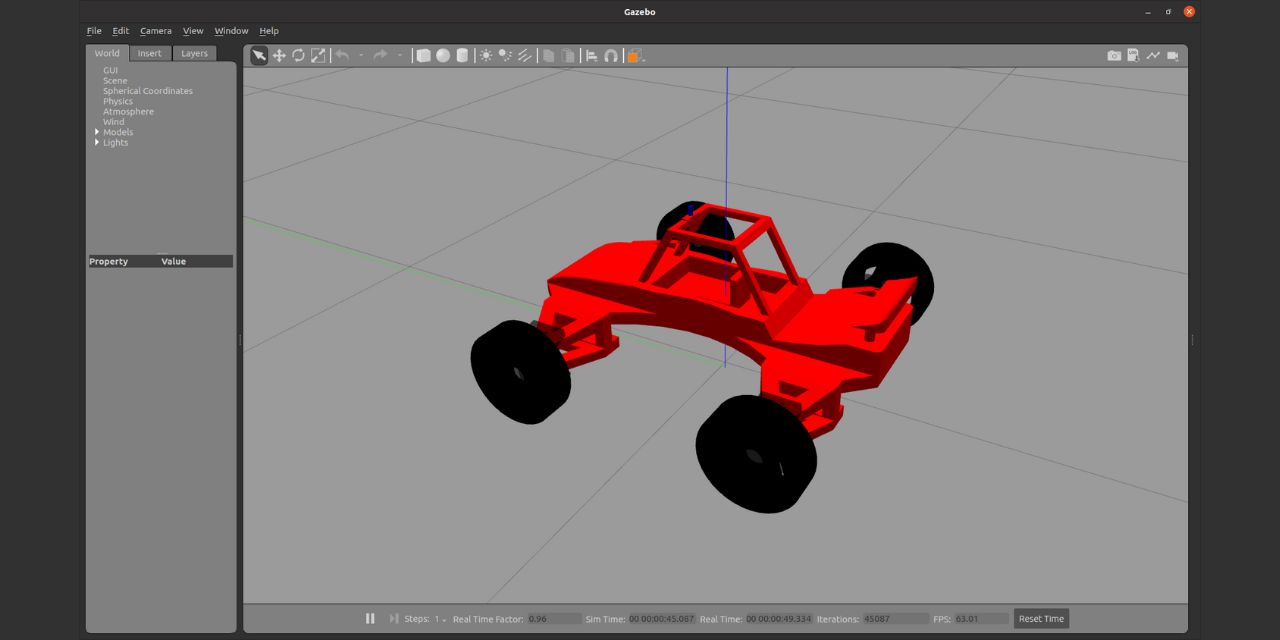1280x640 pixels.
Task: Expand the Lights tree item
Action: pos(97,142)
